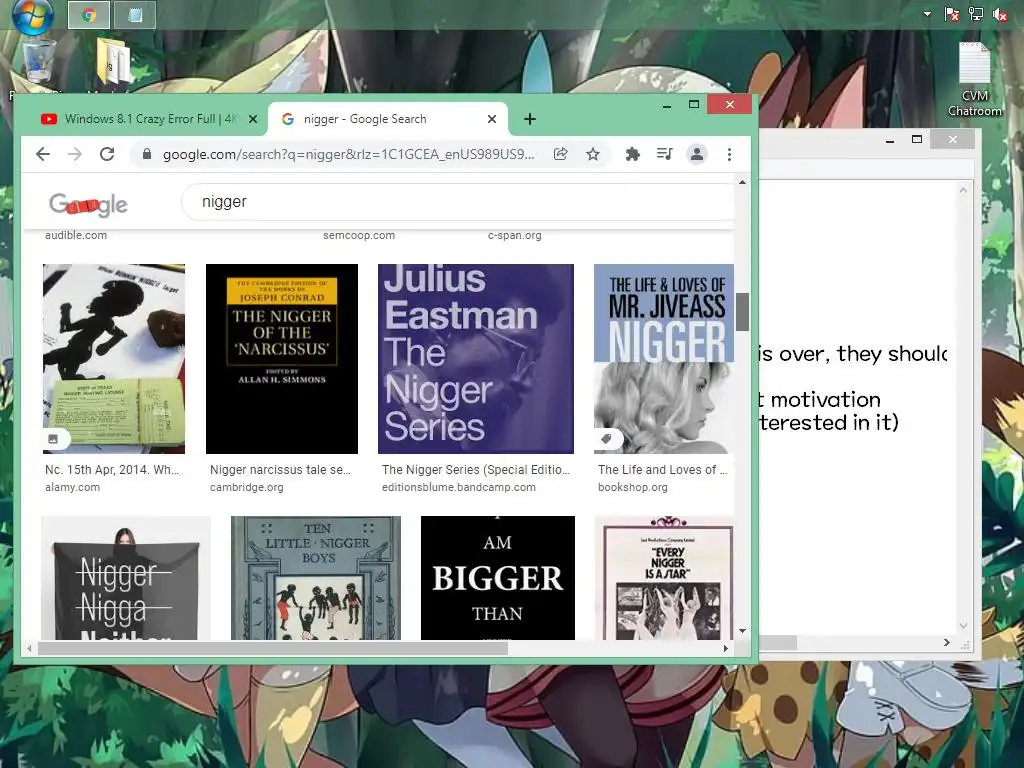Open the Windows Start orb
Image resolution: width=1024 pixels, height=768 pixels.
pos(33,16)
